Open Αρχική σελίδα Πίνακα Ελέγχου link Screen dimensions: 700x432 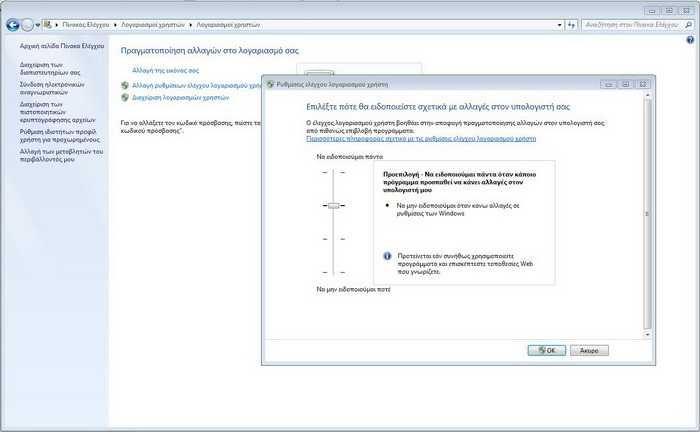(62, 46)
